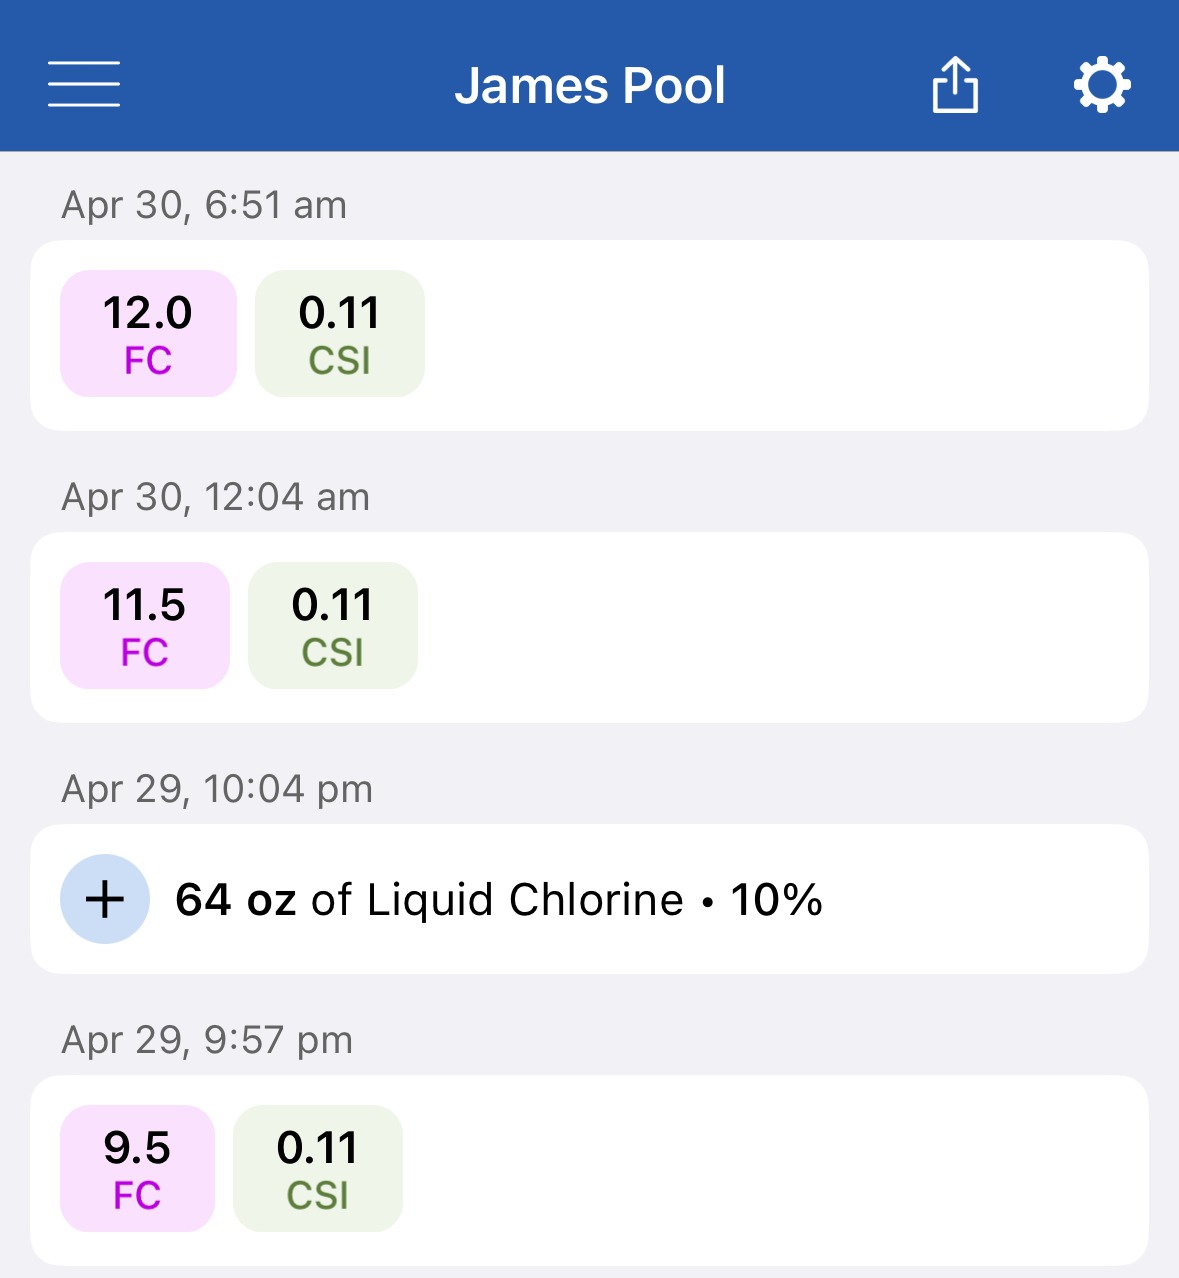Tap the Apr 30, 12:04 am timestamp

point(216,497)
